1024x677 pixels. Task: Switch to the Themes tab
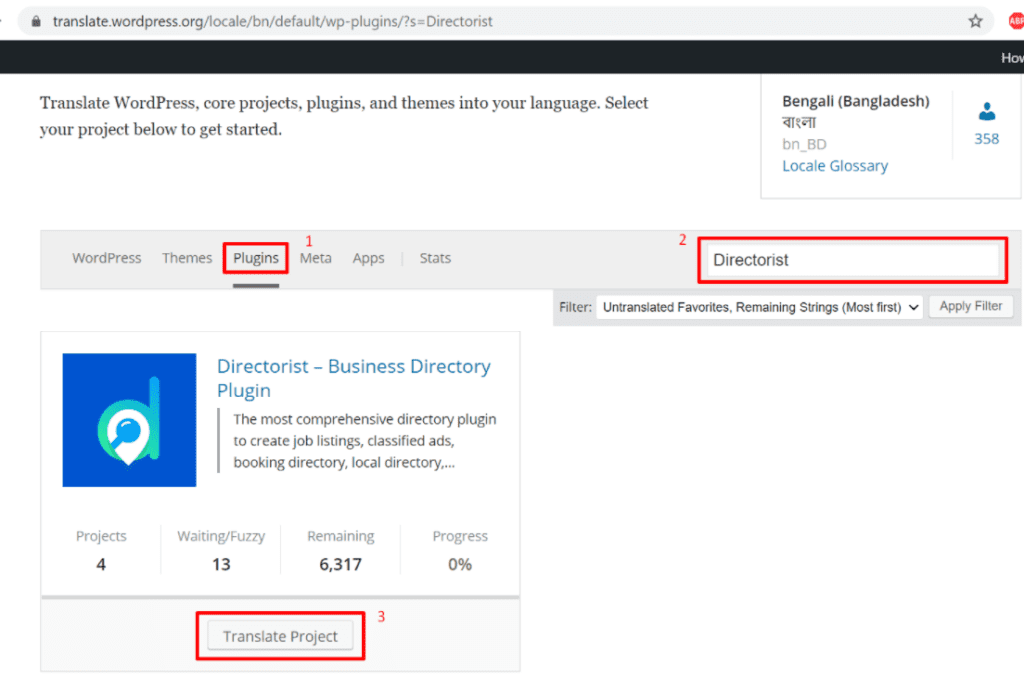click(187, 258)
